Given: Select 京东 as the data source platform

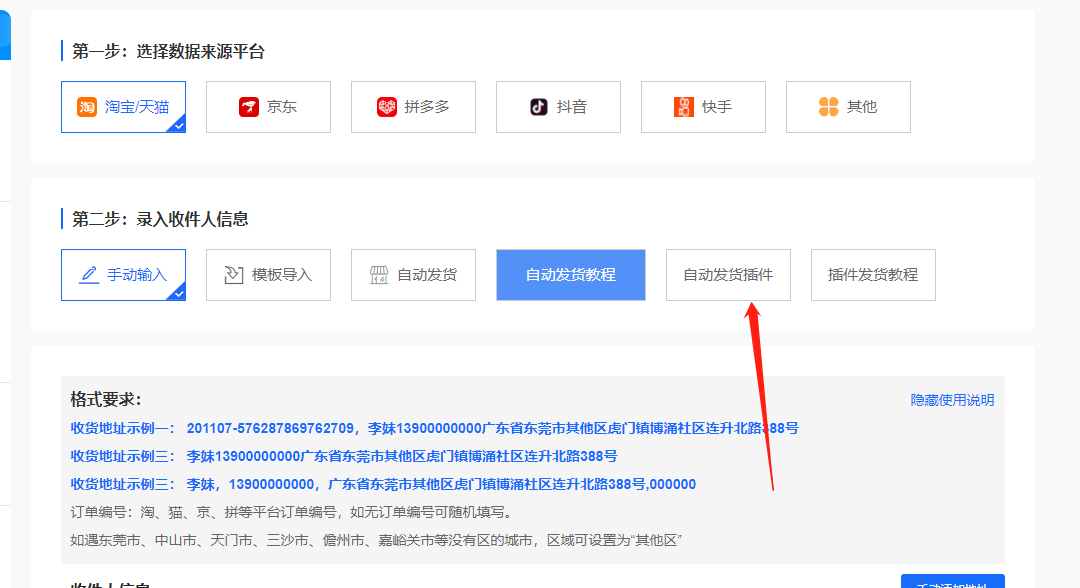Looking at the screenshot, I should pyautogui.click(x=268, y=106).
